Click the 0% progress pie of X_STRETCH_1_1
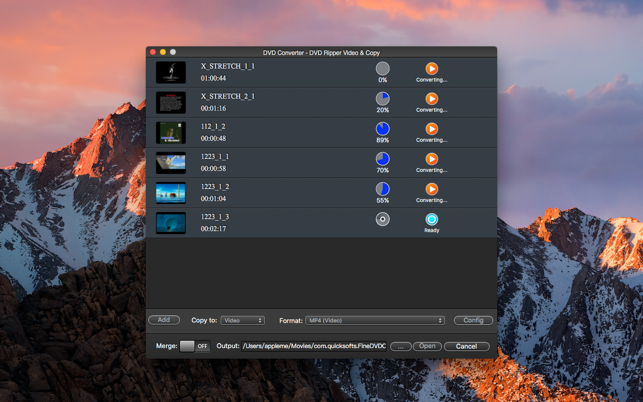This screenshot has width=643, height=402. (383, 69)
